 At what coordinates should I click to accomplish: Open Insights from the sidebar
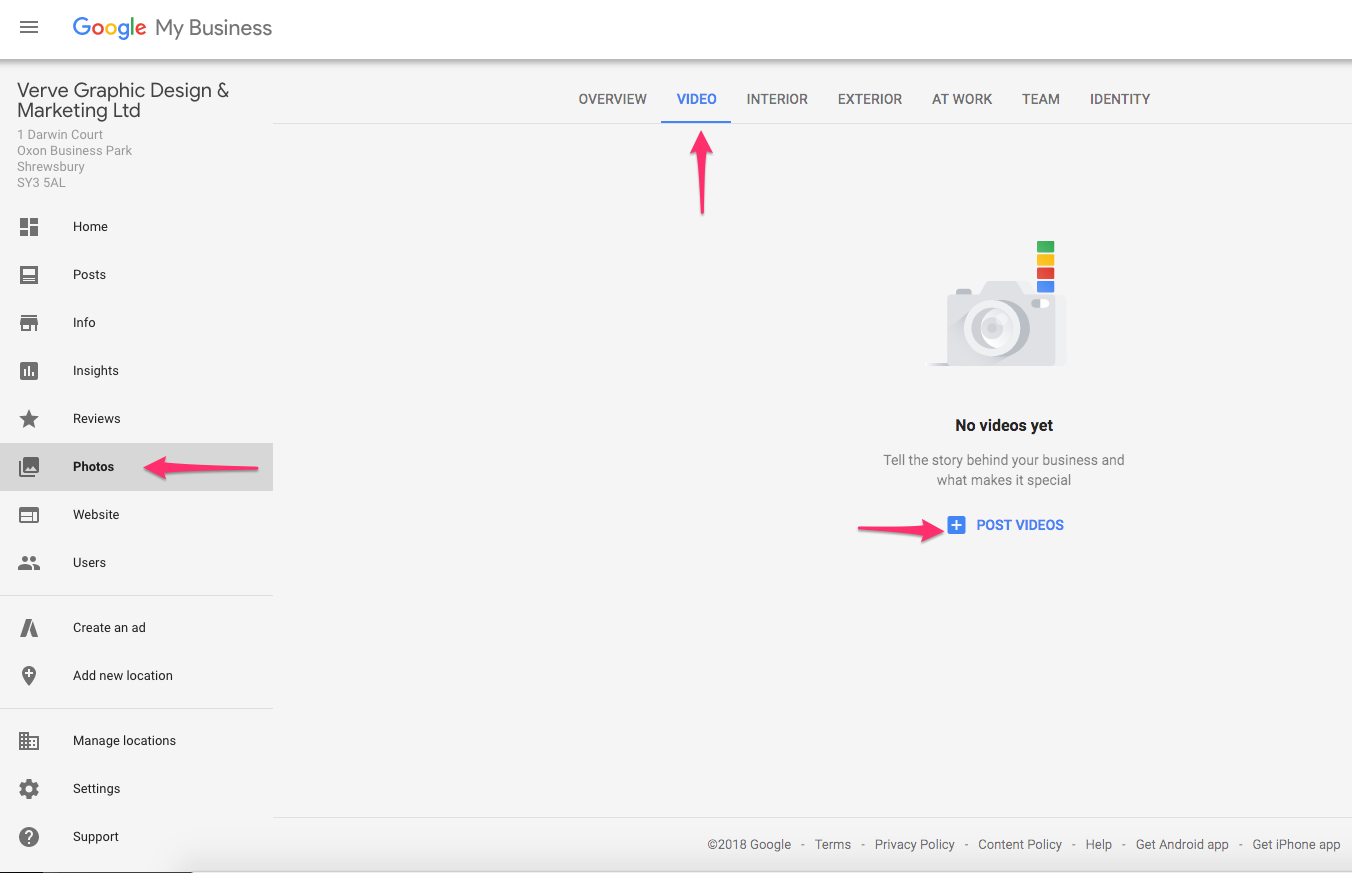pos(96,371)
